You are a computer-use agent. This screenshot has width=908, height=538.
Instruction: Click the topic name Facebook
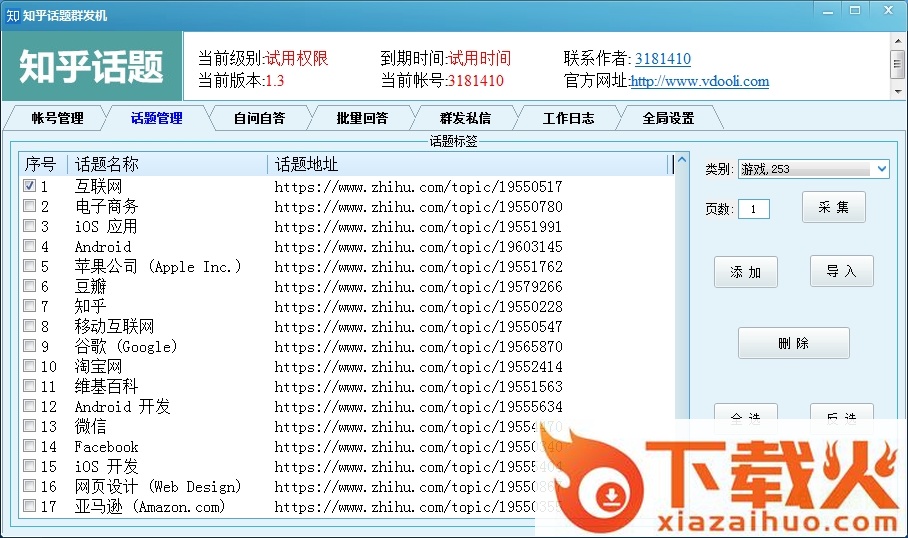(x=107, y=447)
